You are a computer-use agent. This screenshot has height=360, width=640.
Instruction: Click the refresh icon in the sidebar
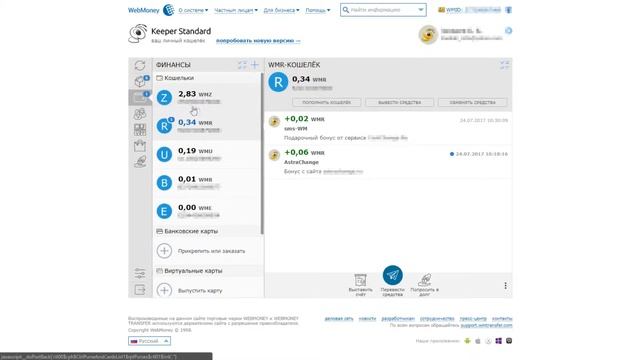[140, 65]
